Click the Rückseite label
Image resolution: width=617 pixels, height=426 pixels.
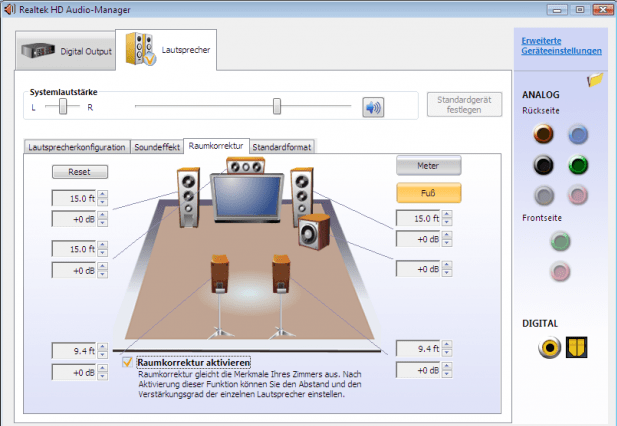[x=541, y=111]
